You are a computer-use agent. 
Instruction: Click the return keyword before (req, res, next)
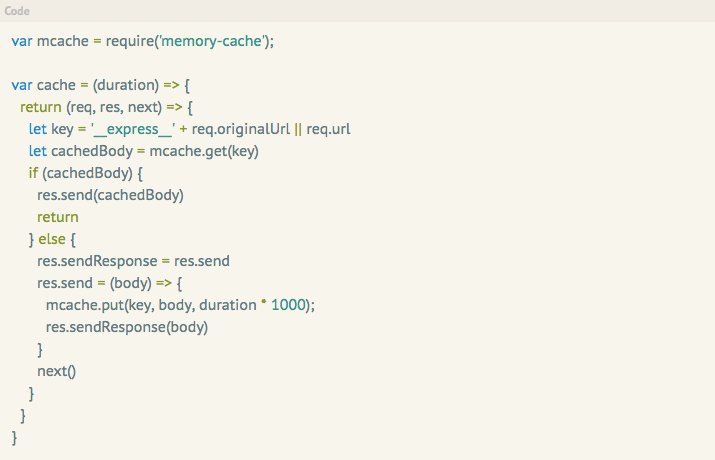point(41,107)
